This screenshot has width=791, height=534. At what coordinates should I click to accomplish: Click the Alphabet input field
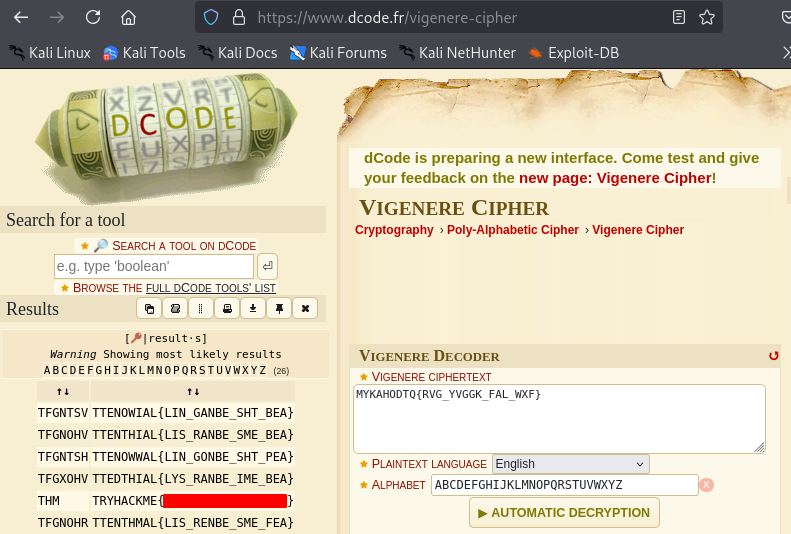(x=564, y=485)
